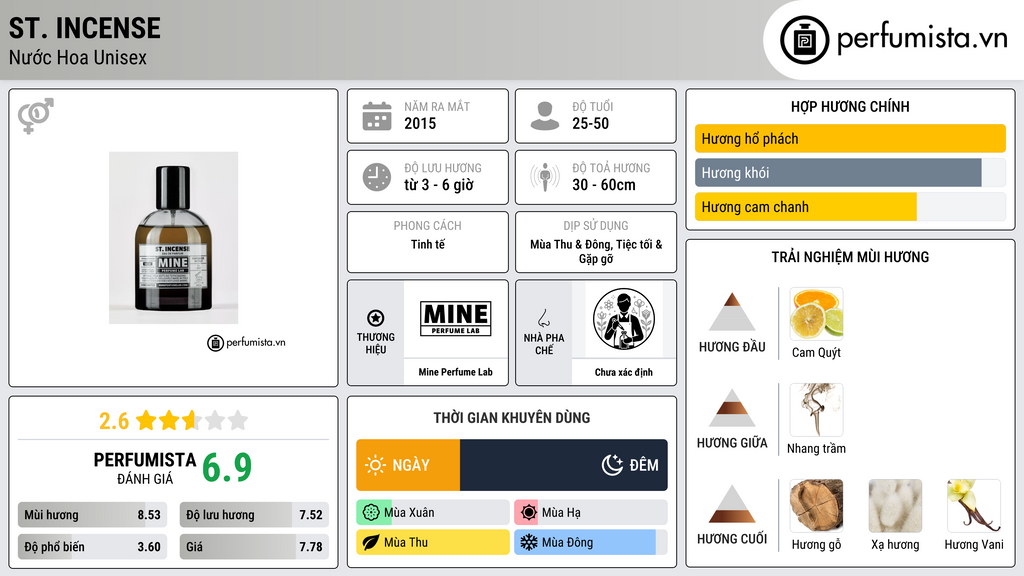Click the Hương cam chanh accord bar

(x=850, y=206)
